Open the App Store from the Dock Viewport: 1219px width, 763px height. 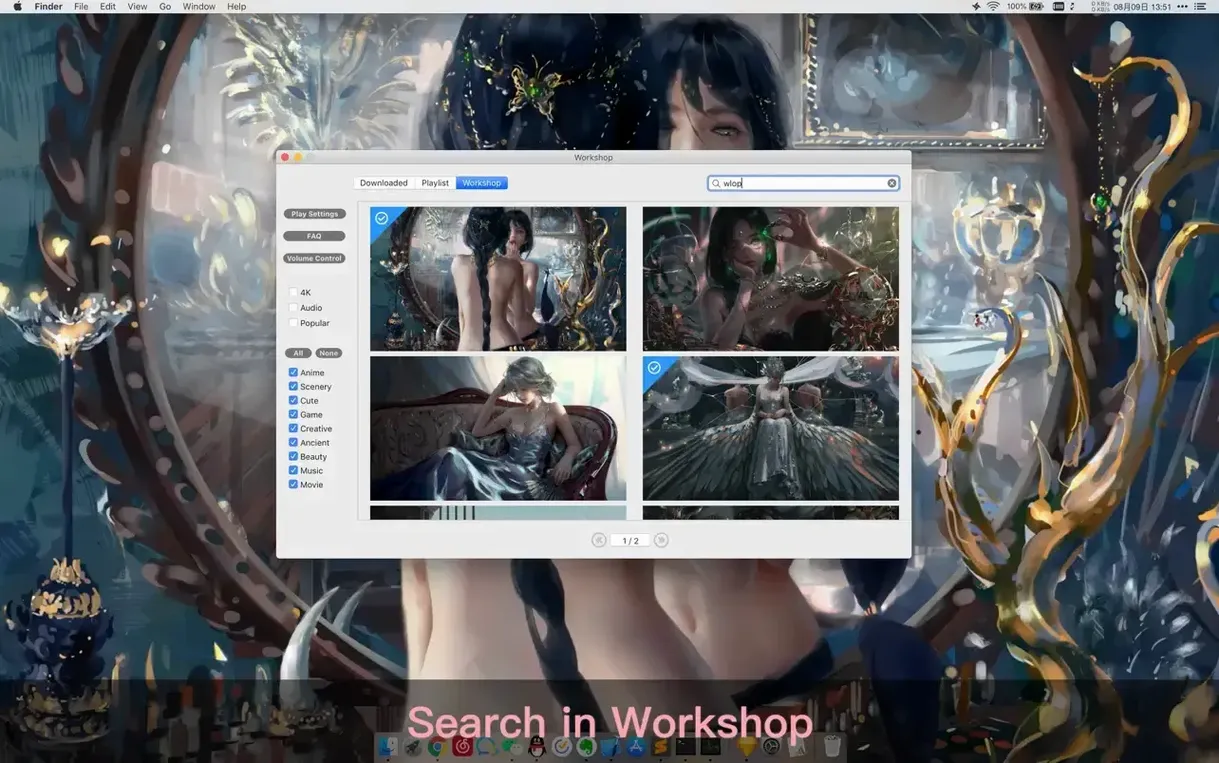(637, 747)
